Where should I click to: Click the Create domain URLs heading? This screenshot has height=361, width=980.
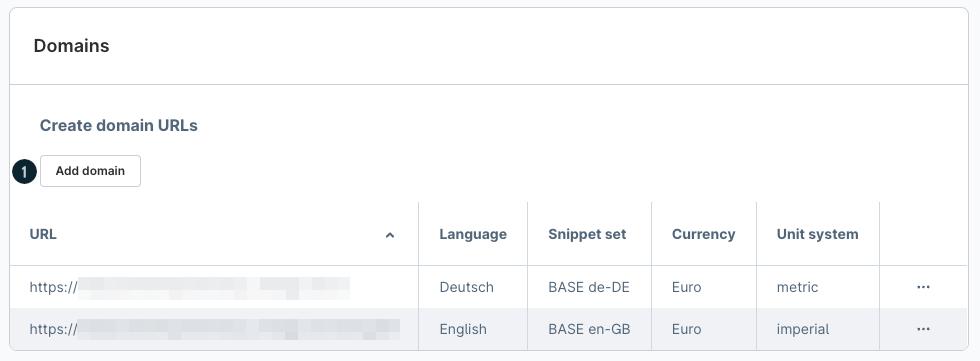[119, 126]
